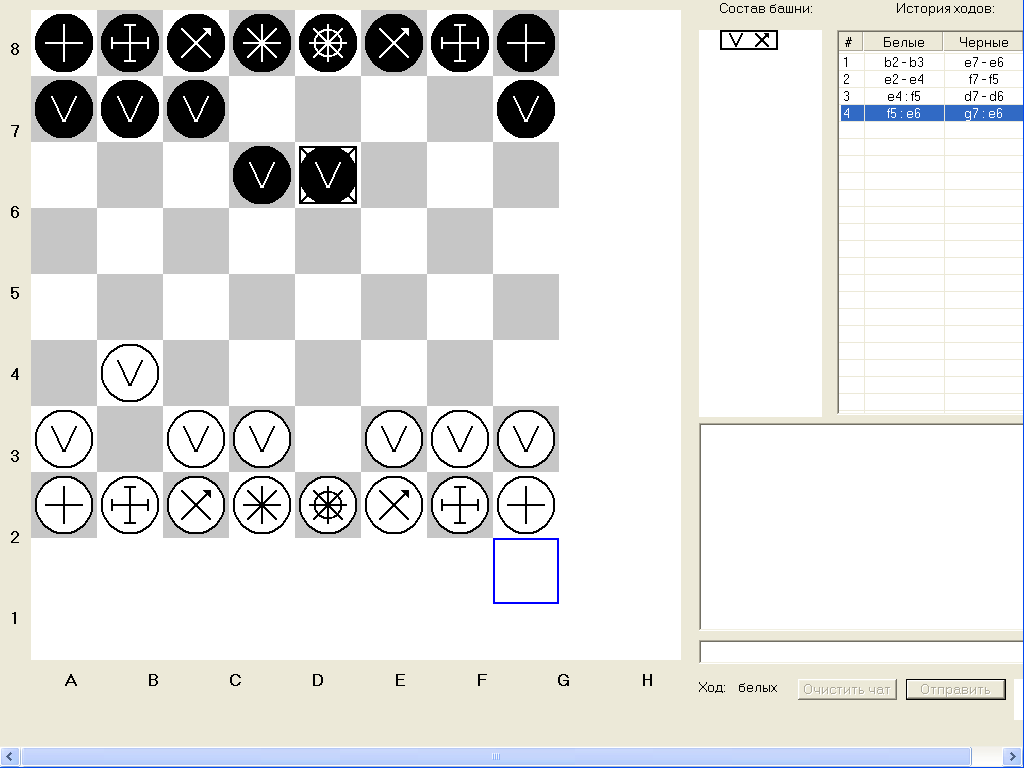Image resolution: width=1024 pixels, height=768 pixels.
Task: Click the История ходов label
Action: (x=945, y=9)
